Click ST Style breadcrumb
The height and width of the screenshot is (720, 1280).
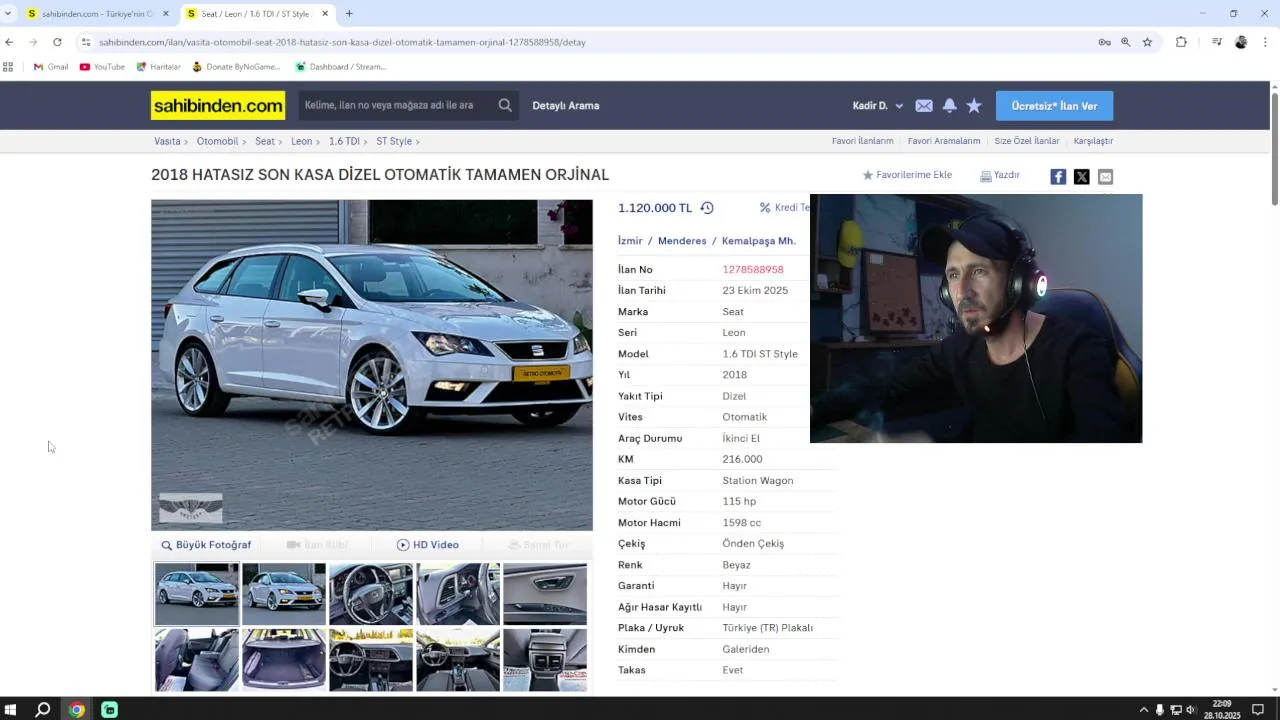pos(394,142)
